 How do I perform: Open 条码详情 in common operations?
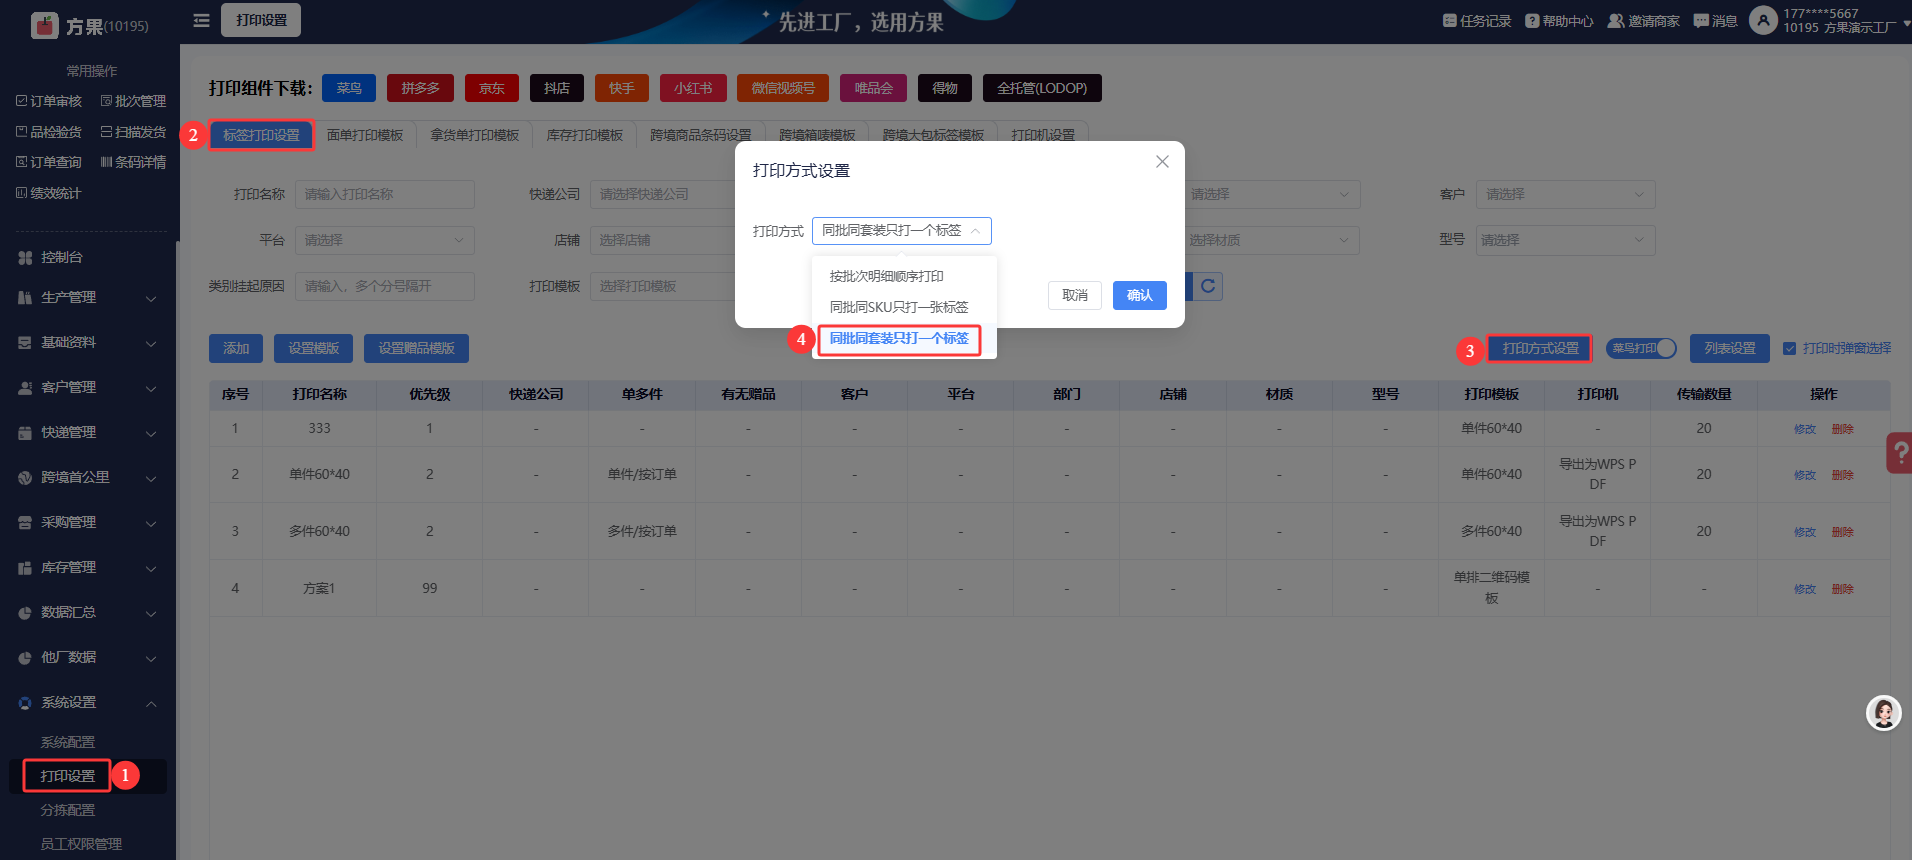[133, 162]
